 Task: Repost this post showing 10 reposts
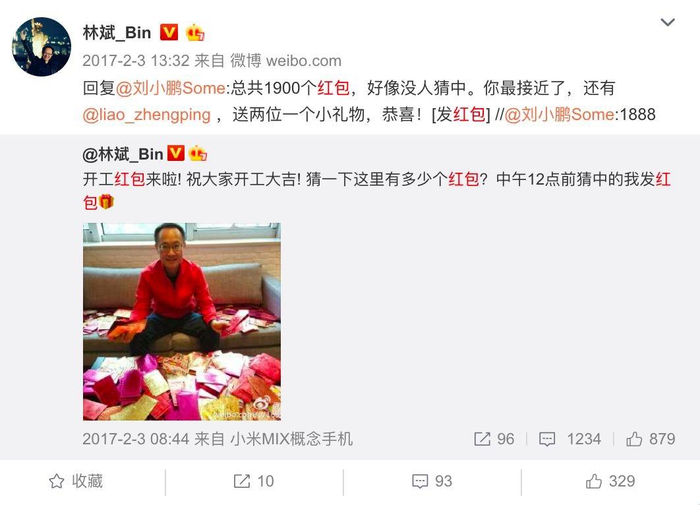[x=254, y=481]
